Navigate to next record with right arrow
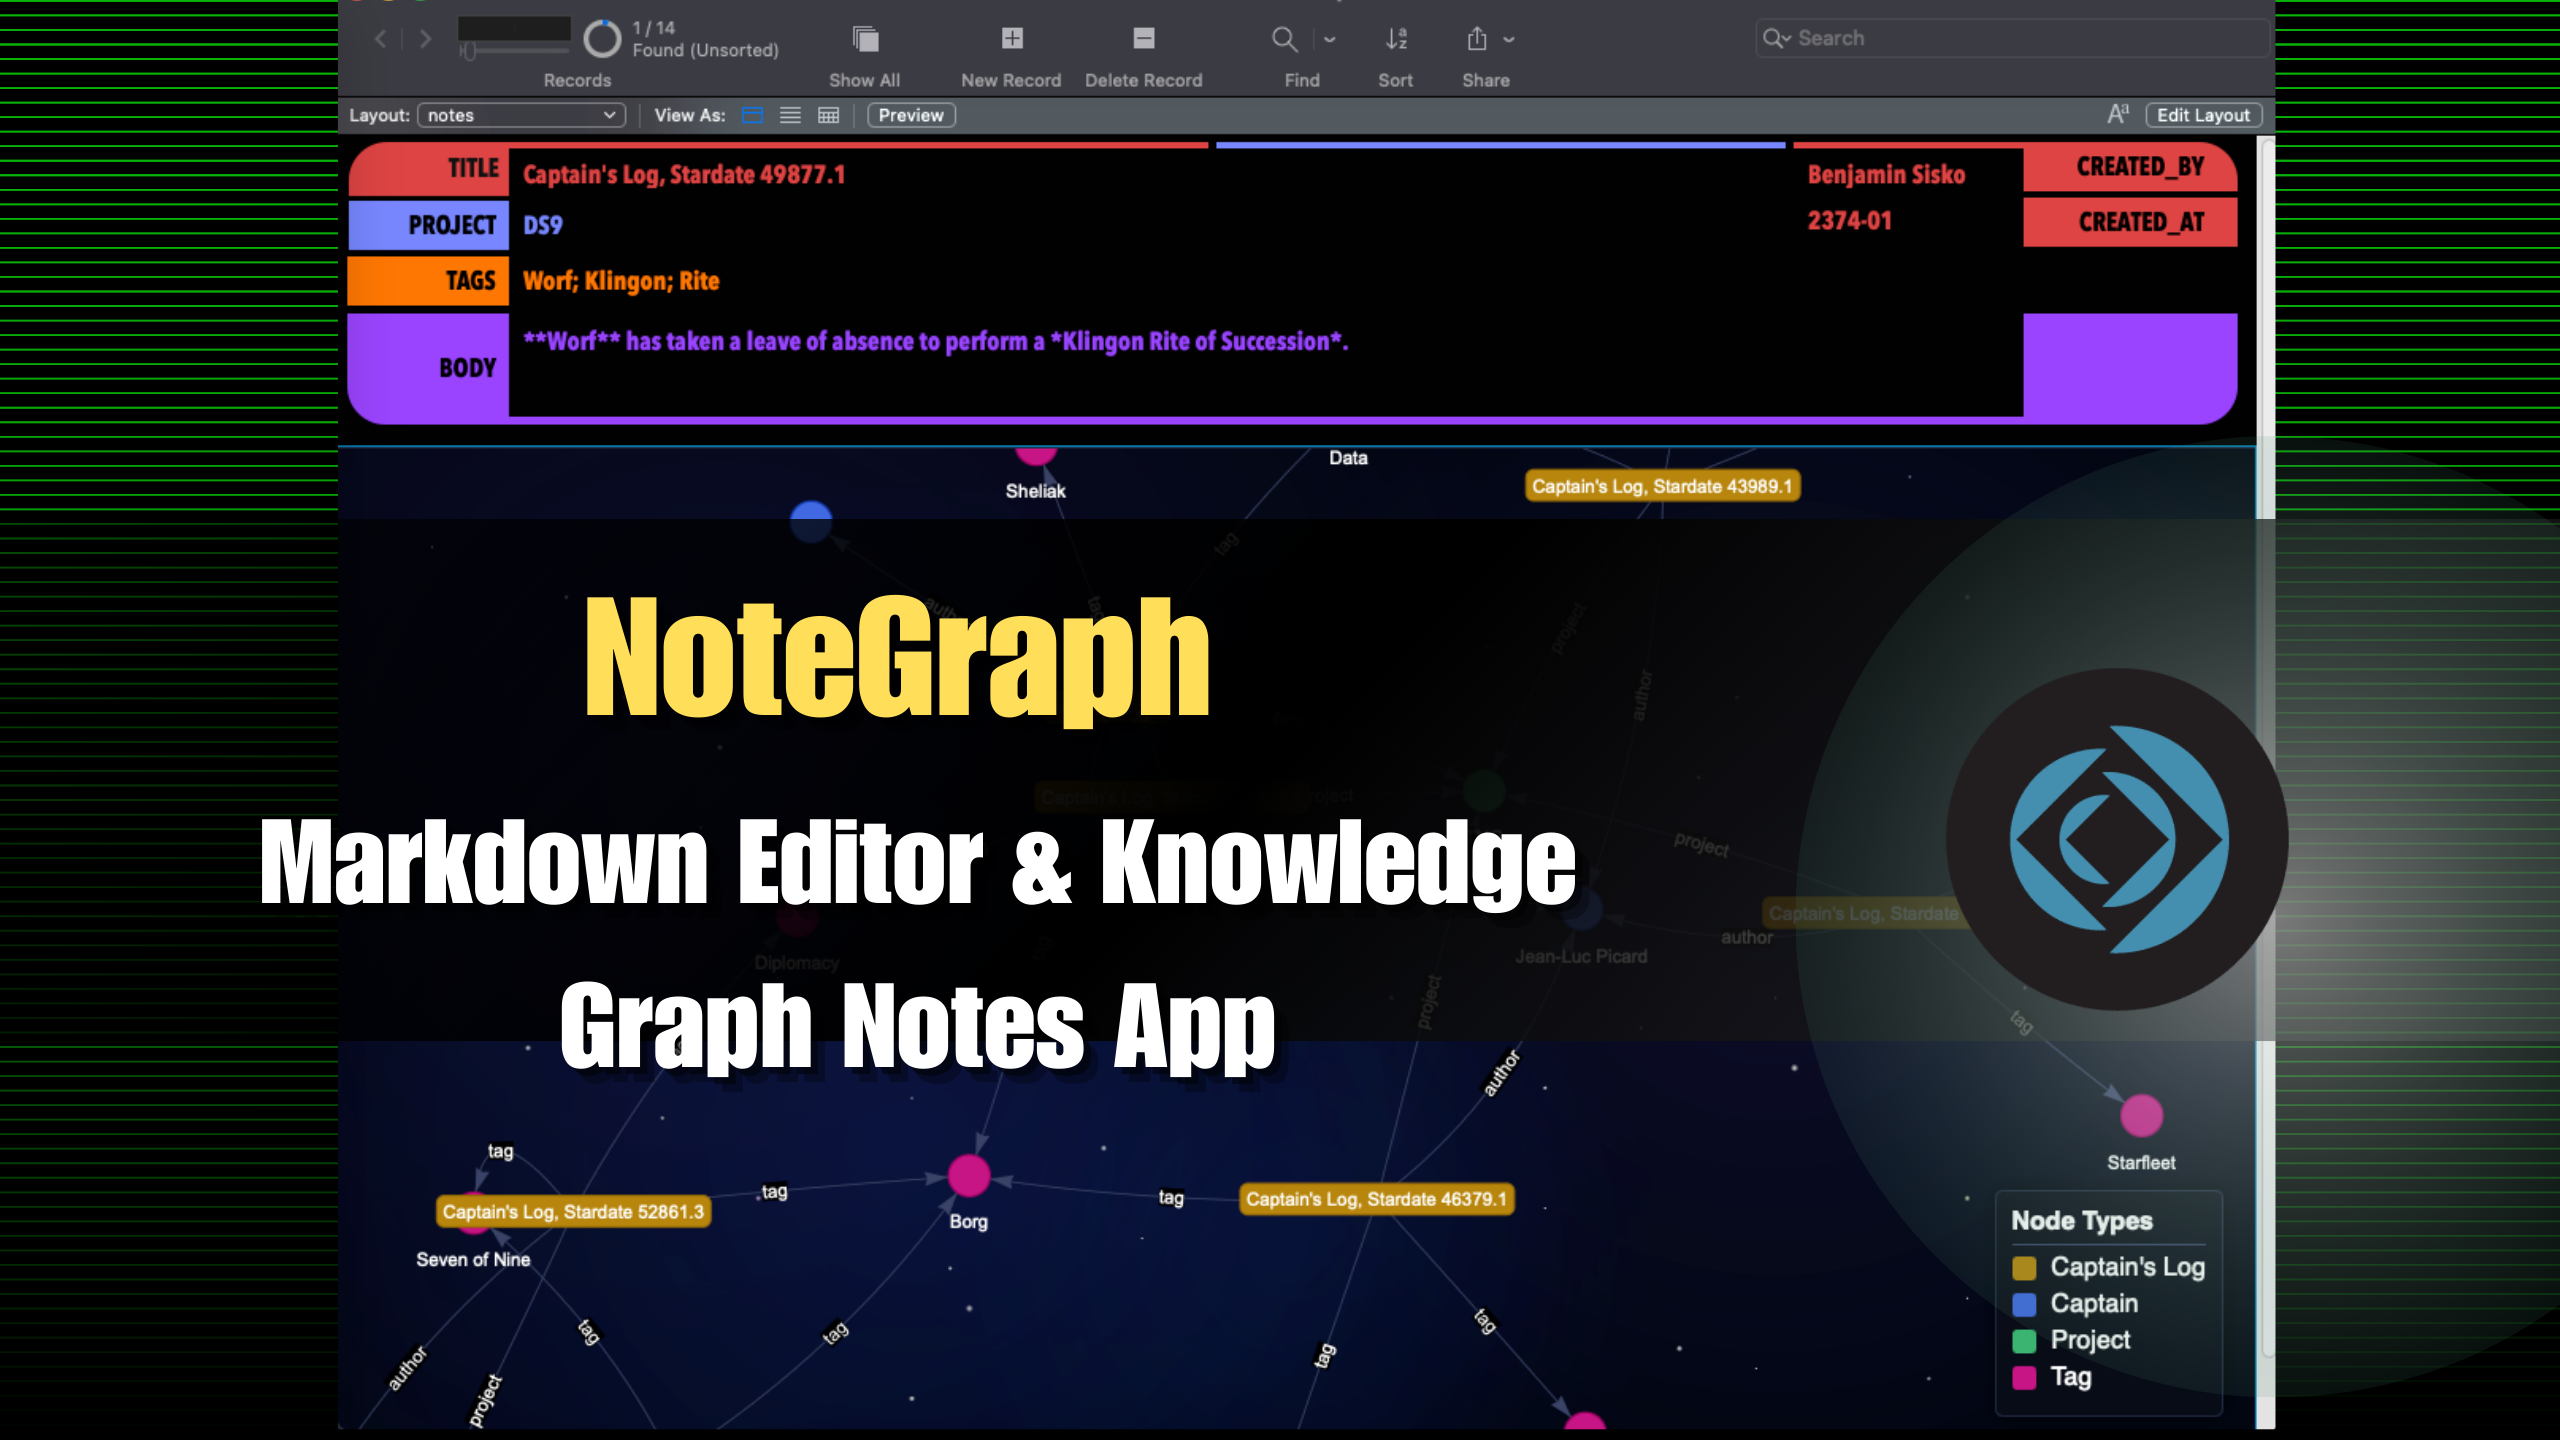Image resolution: width=2560 pixels, height=1440 pixels. click(x=424, y=39)
